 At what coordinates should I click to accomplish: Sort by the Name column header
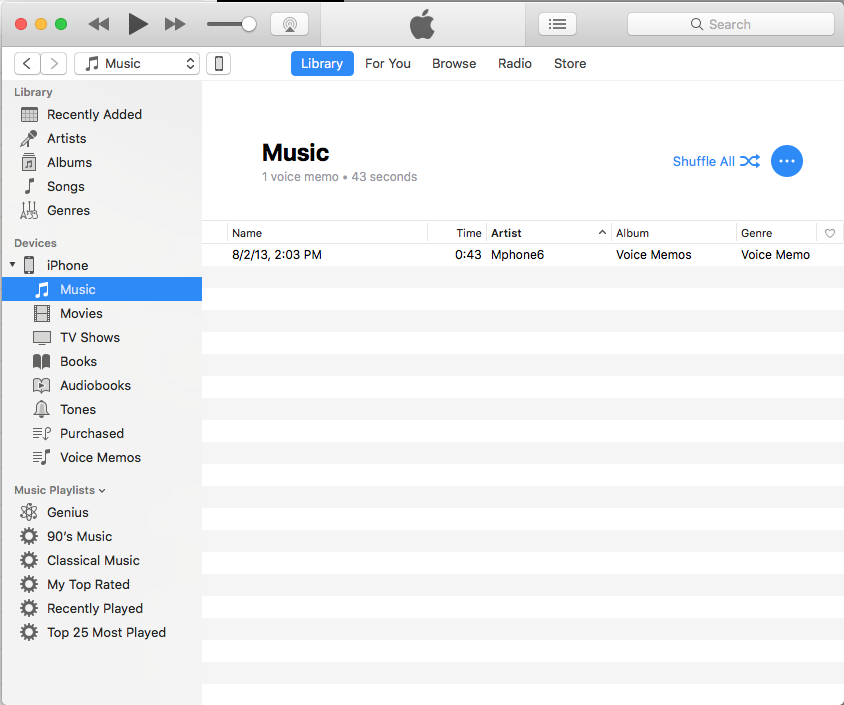[327, 233]
